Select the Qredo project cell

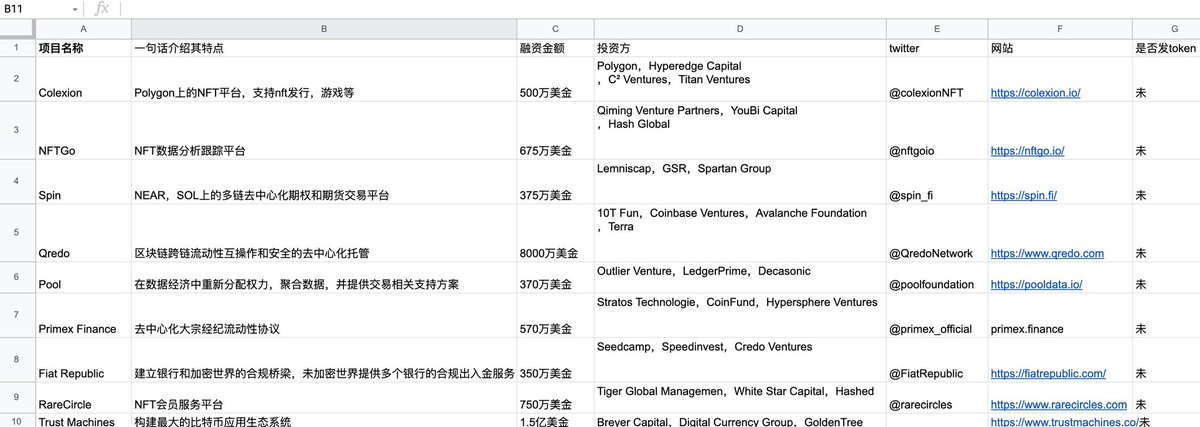(82, 233)
